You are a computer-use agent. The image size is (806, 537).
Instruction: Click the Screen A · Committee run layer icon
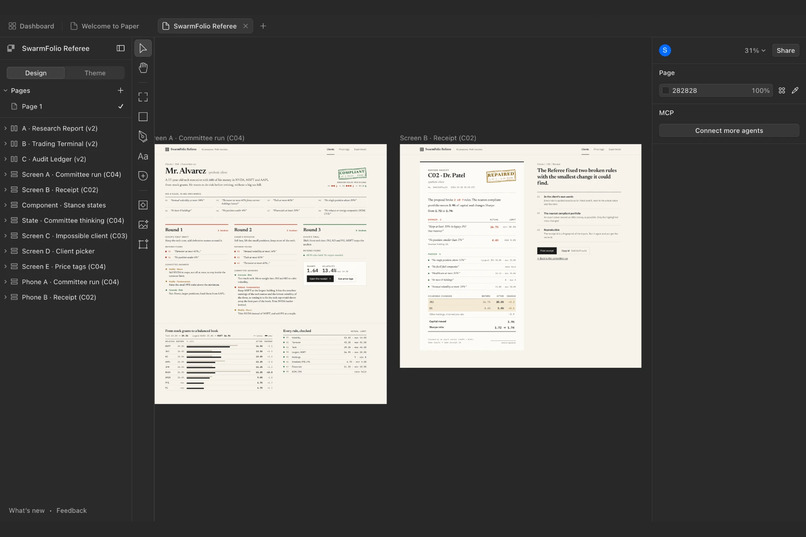14,175
